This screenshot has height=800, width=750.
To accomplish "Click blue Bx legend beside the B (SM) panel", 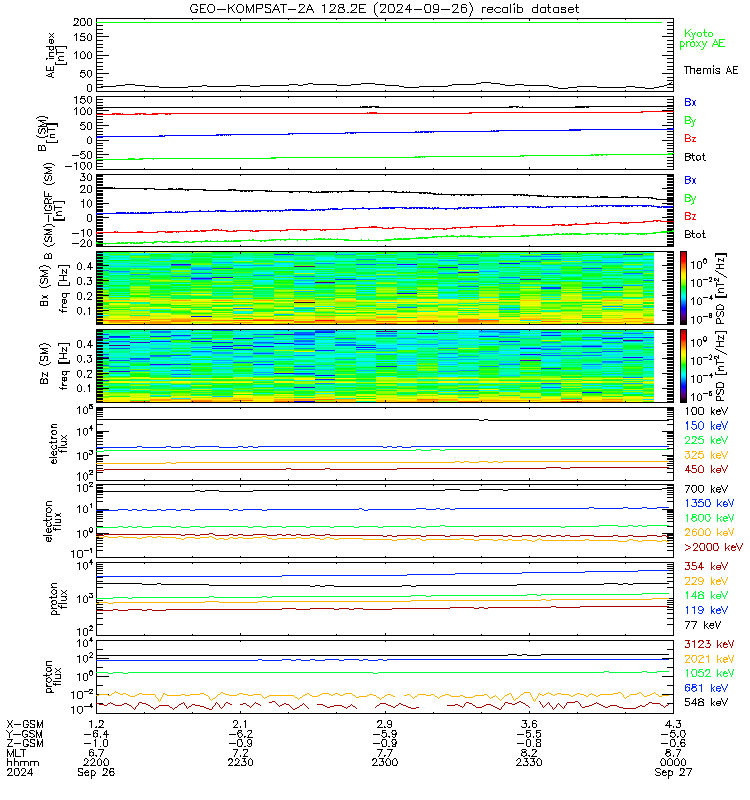I will [690, 102].
